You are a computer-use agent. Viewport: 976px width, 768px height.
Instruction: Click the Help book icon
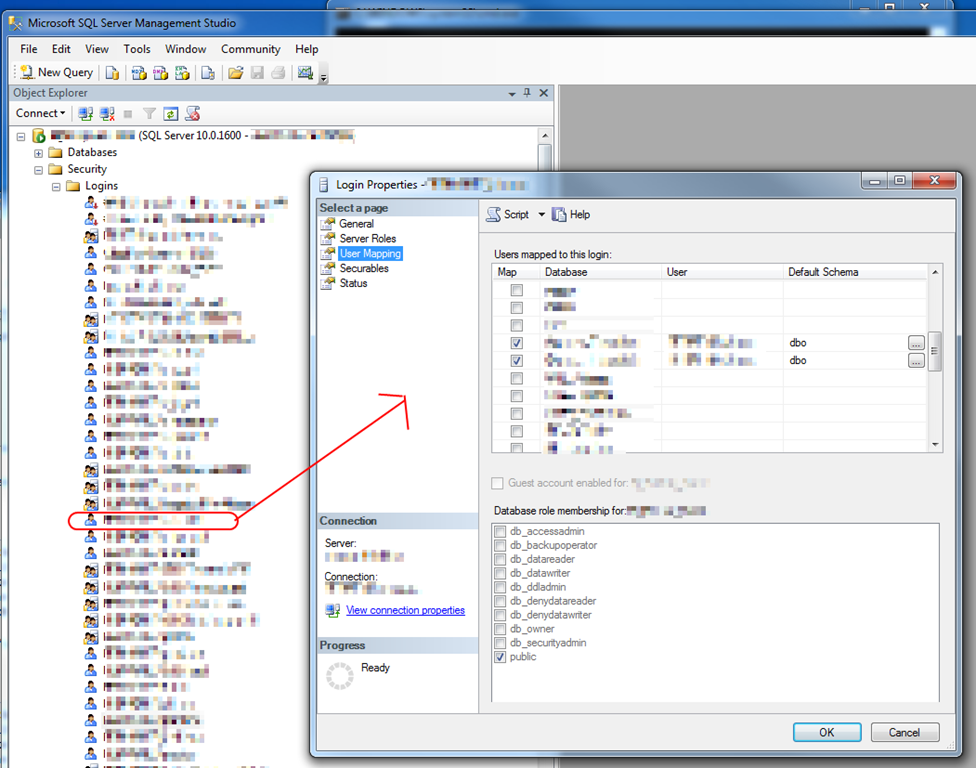(559, 215)
